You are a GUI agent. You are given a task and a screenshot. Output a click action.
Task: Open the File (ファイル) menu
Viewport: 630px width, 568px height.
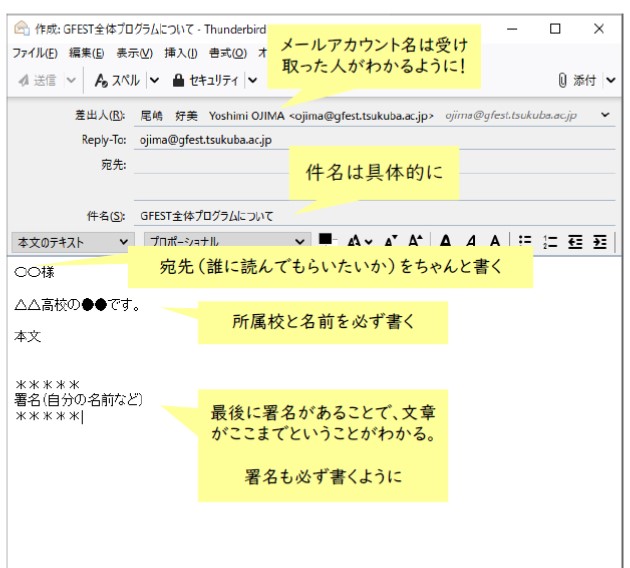point(34,53)
